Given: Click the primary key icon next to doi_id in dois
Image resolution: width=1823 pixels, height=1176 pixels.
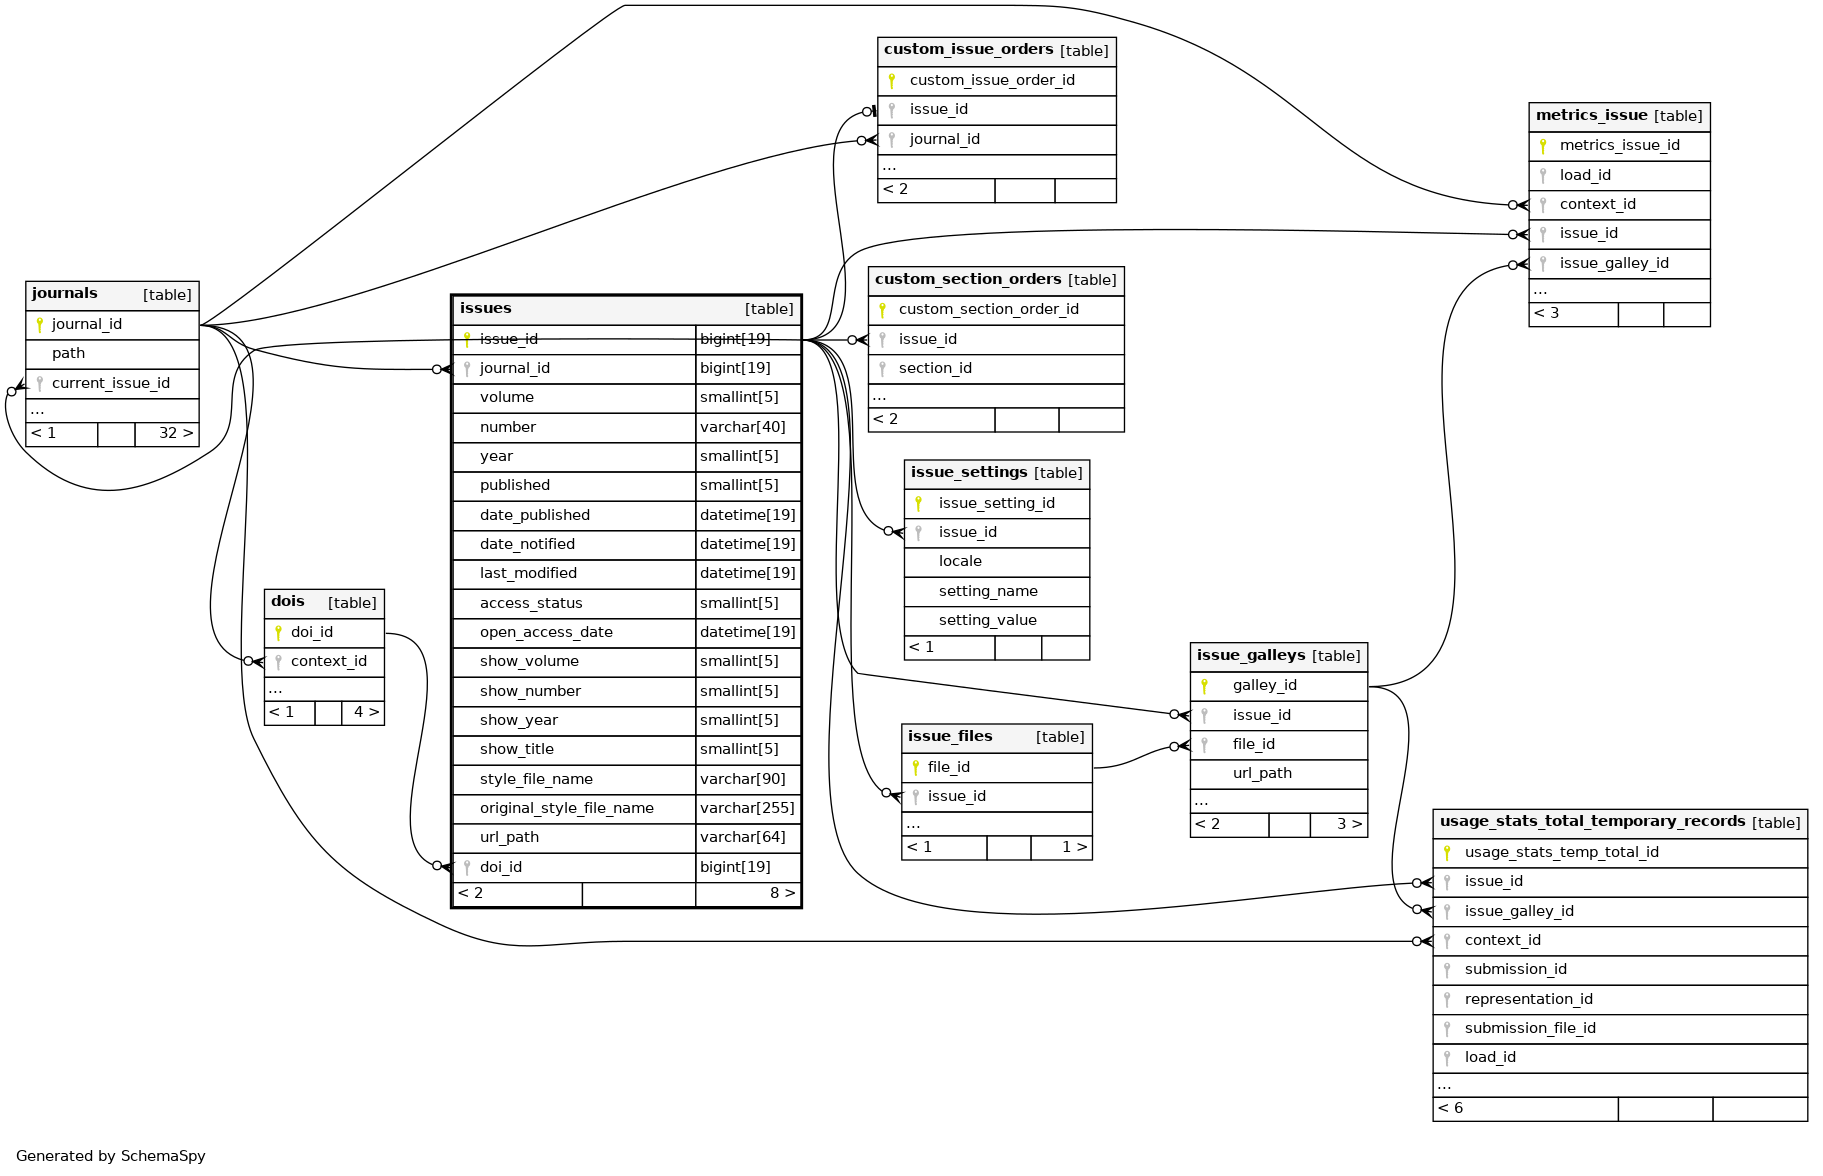Looking at the screenshot, I should click(278, 632).
